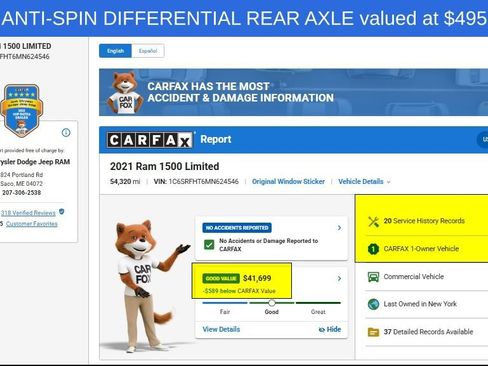488x366 pixels.
Task: Click the globe icon by Last Owned in New York
Action: (373, 304)
